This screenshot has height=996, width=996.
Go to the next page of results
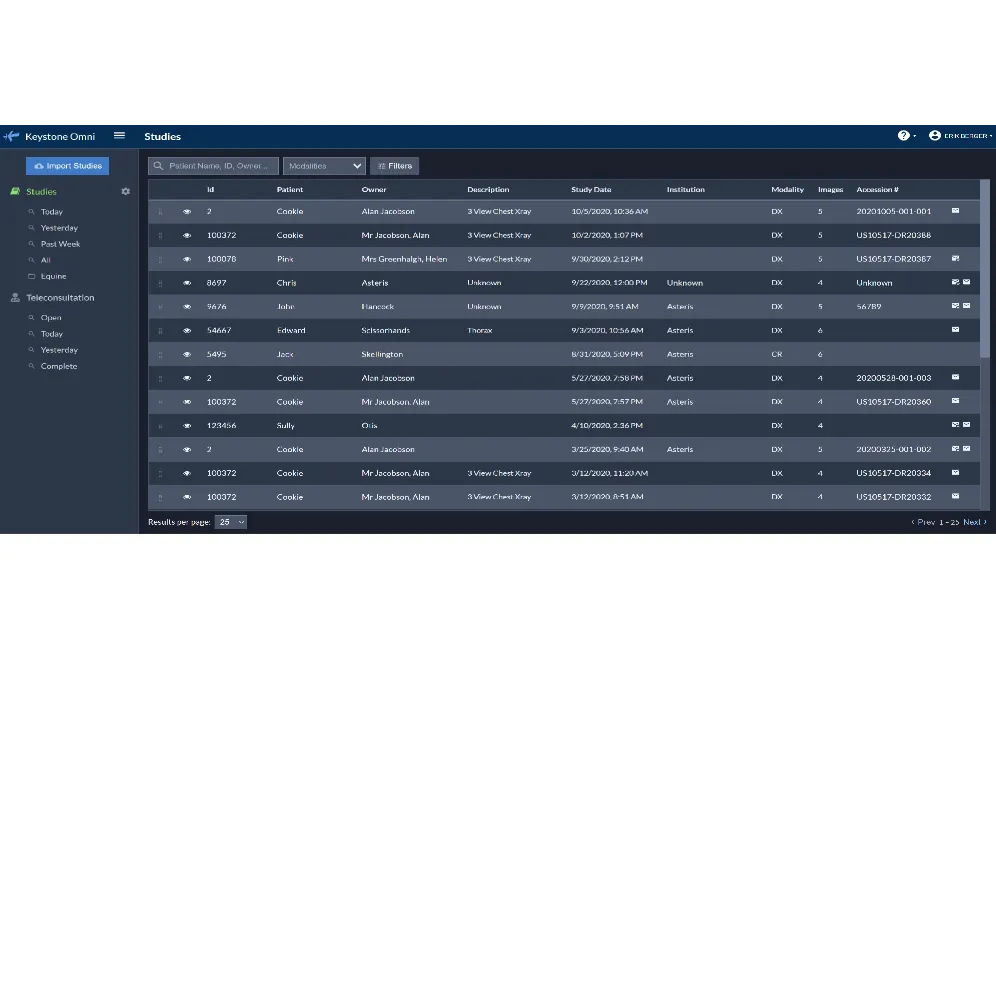point(972,521)
